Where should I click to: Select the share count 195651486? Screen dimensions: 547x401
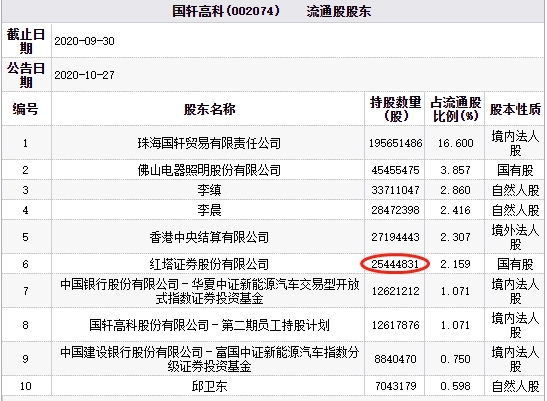click(396, 143)
